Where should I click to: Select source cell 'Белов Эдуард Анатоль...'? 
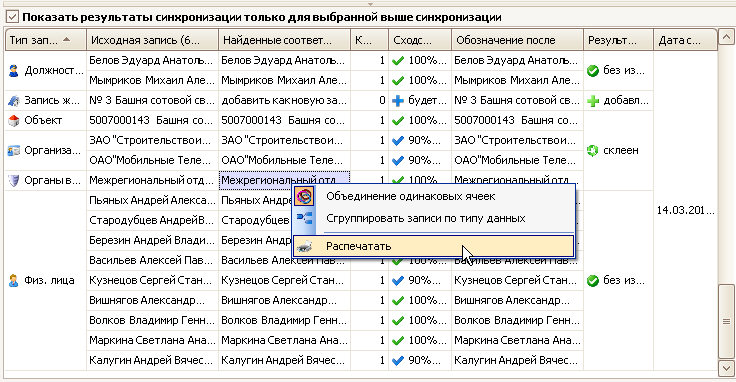[x=153, y=61]
